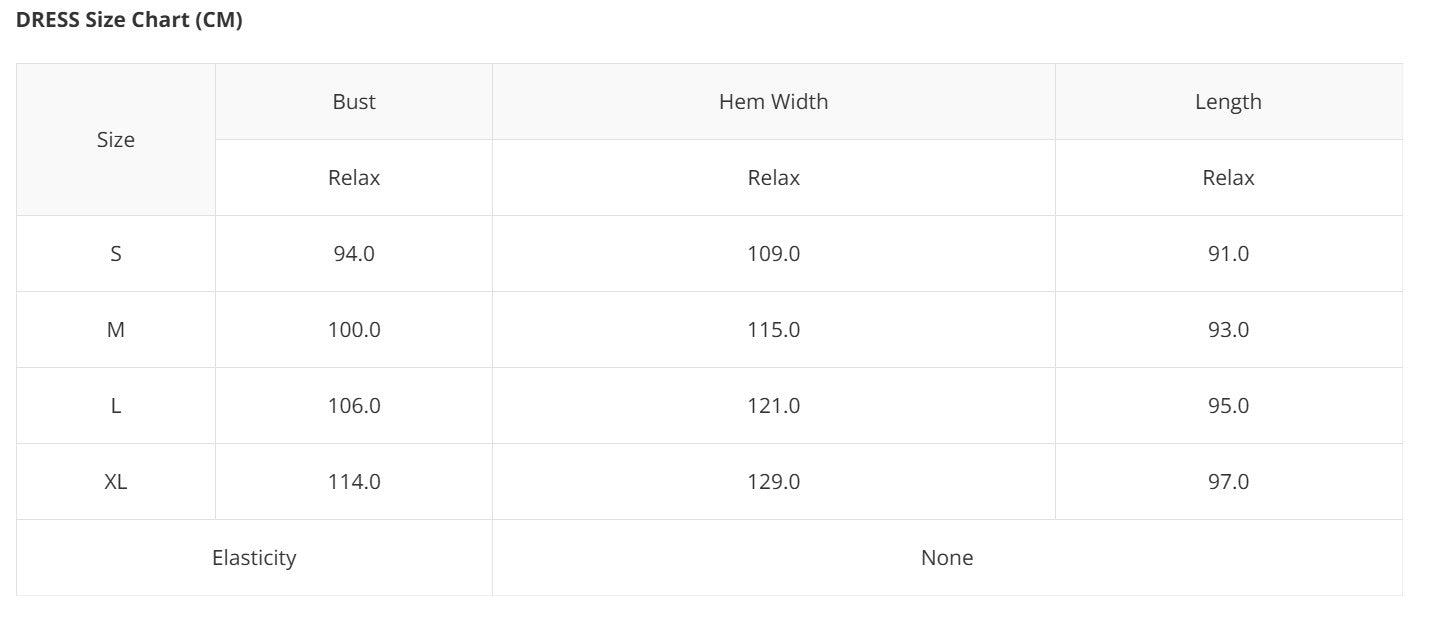Select the Elasticity row label
This screenshot has height=622, width=1432.
click(x=254, y=558)
